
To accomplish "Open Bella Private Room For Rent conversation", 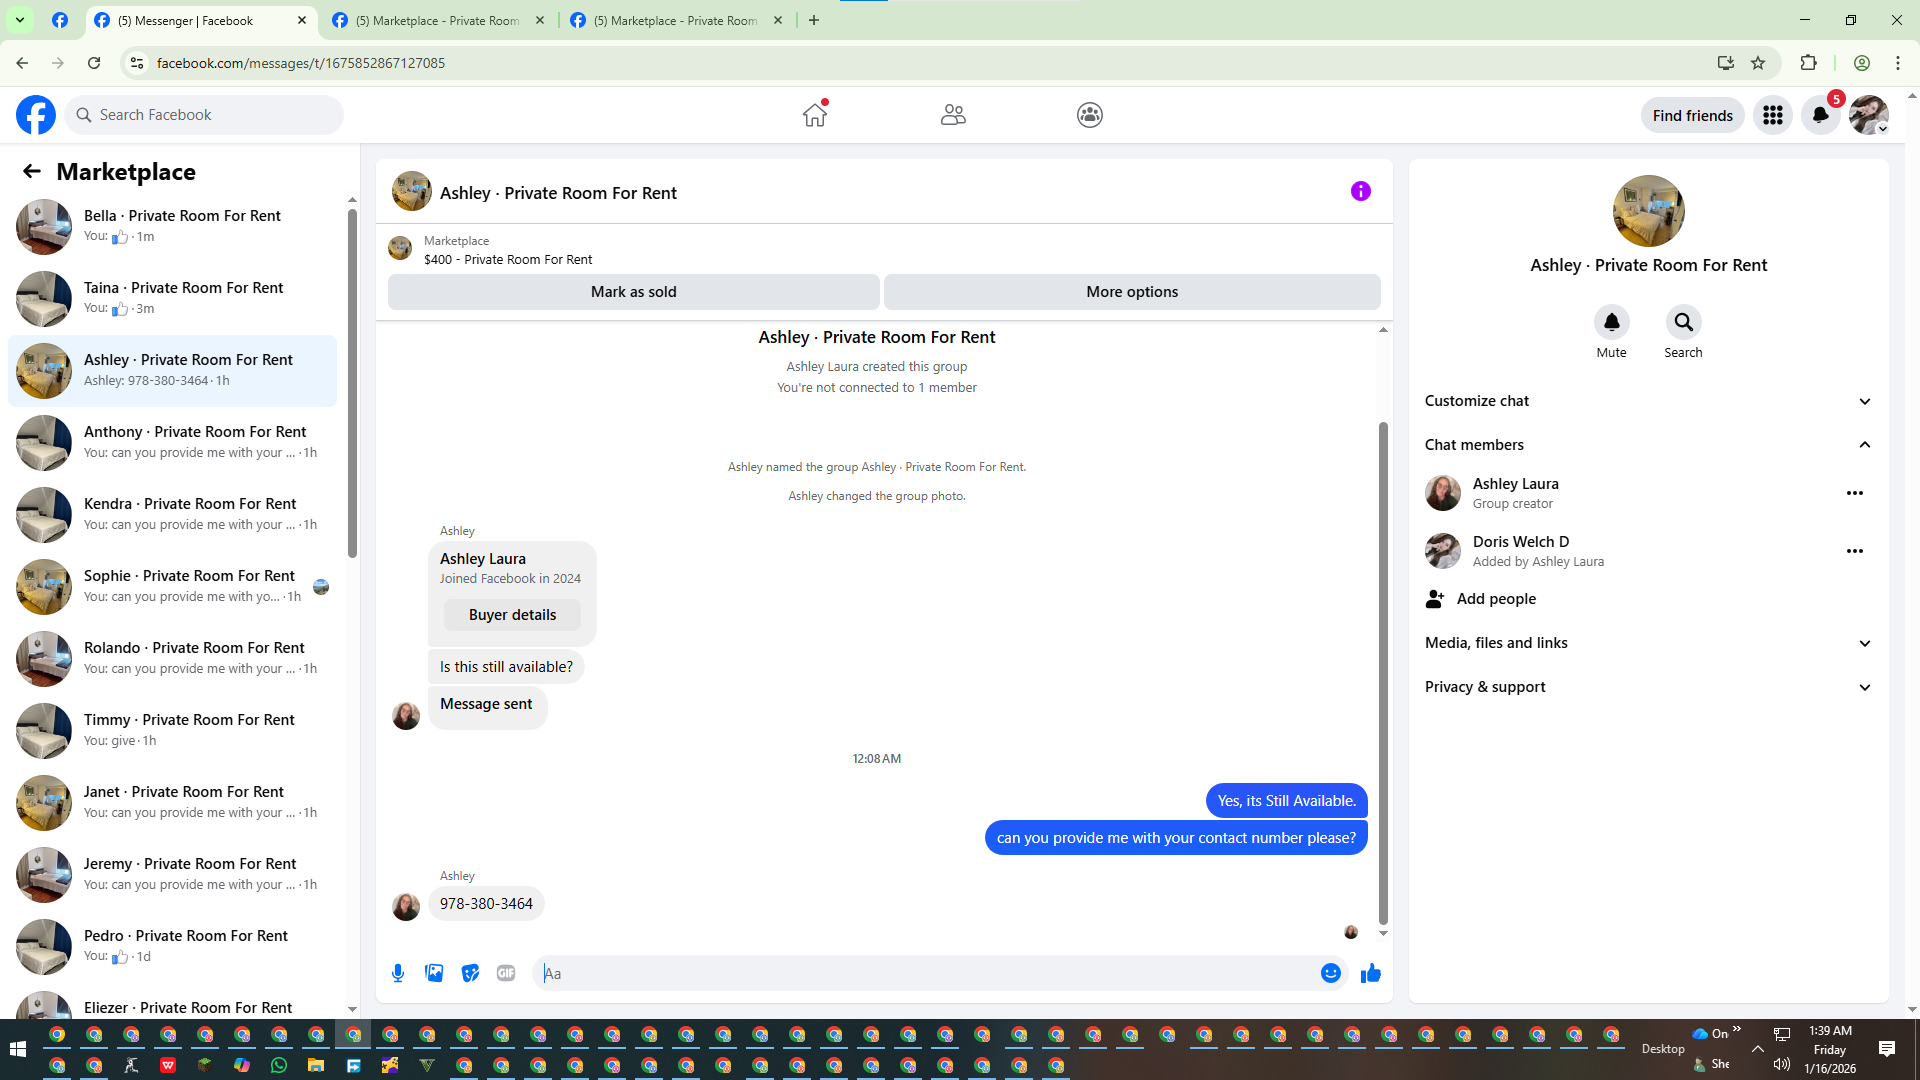I will [x=180, y=226].
